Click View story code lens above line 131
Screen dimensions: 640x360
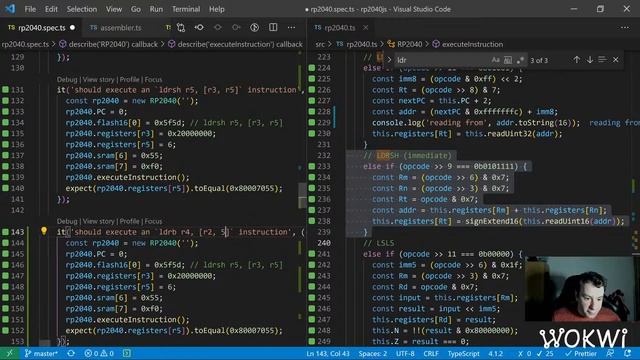tap(98, 79)
